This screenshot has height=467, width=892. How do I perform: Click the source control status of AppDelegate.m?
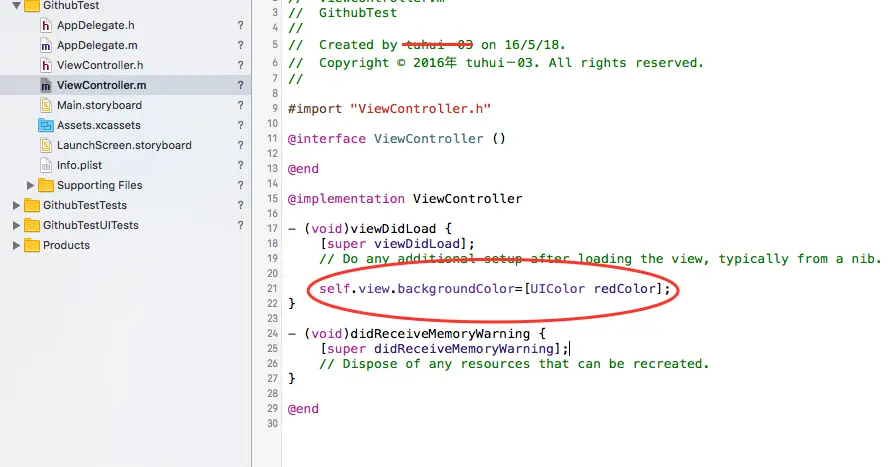click(240, 46)
